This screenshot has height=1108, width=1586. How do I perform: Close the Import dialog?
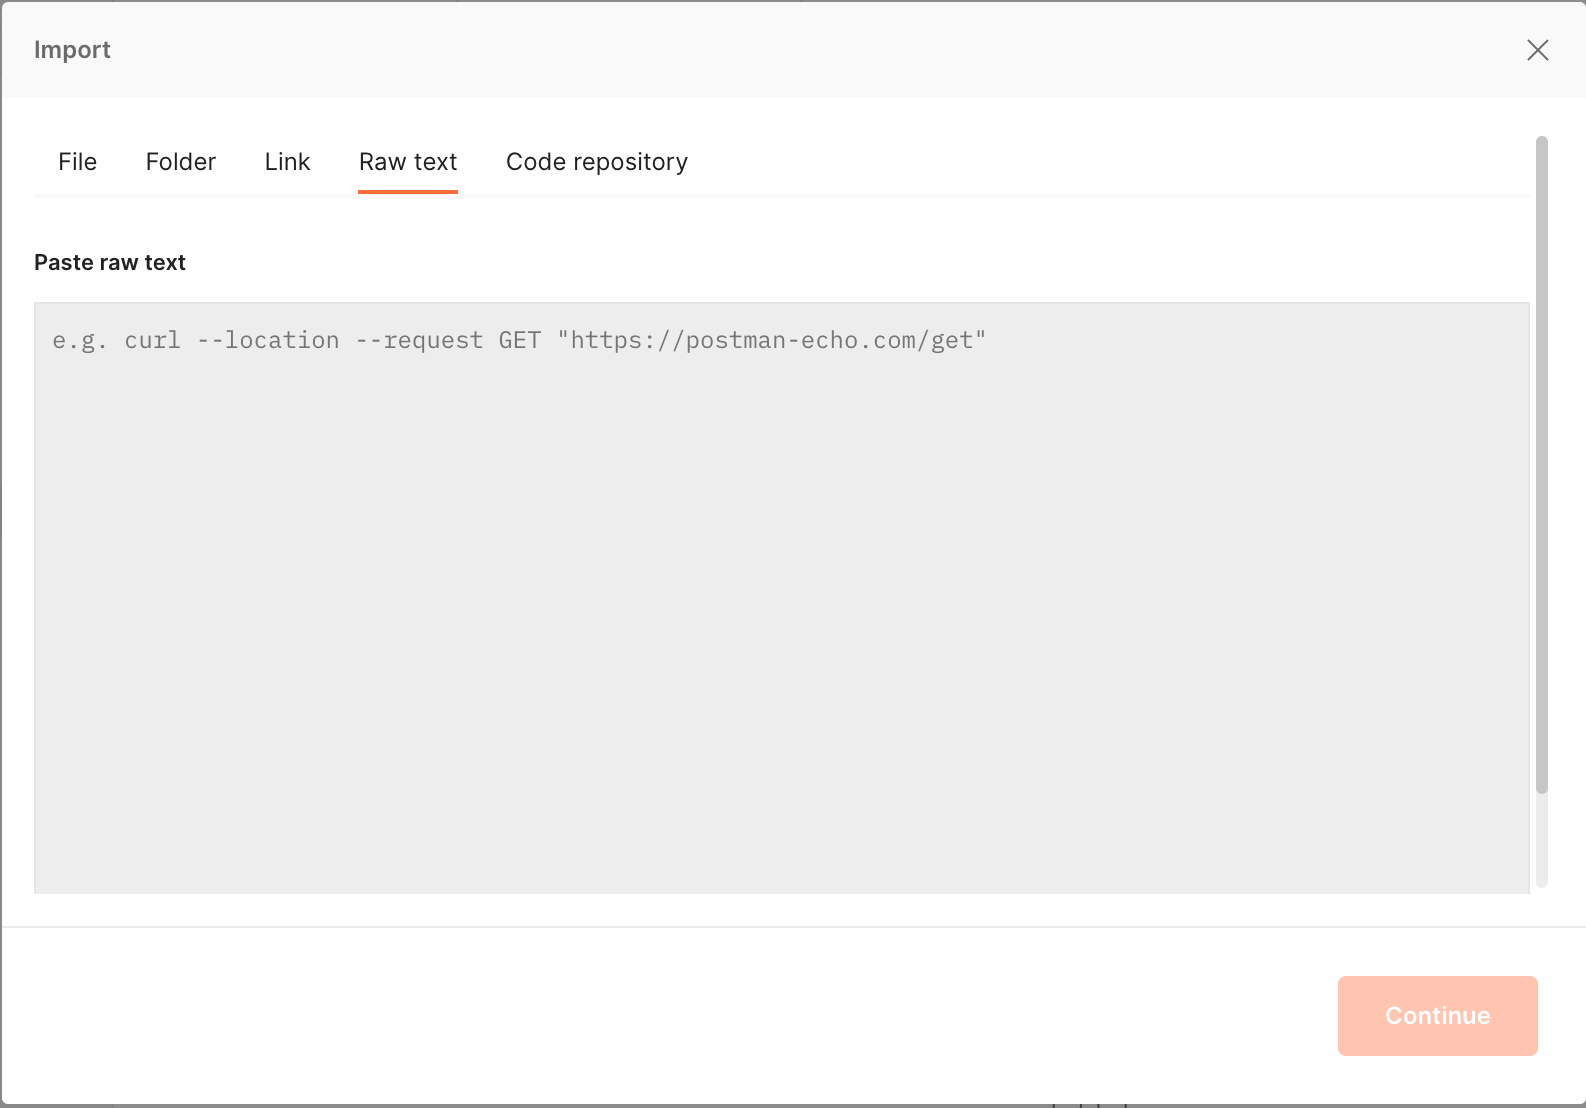coord(1537,50)
